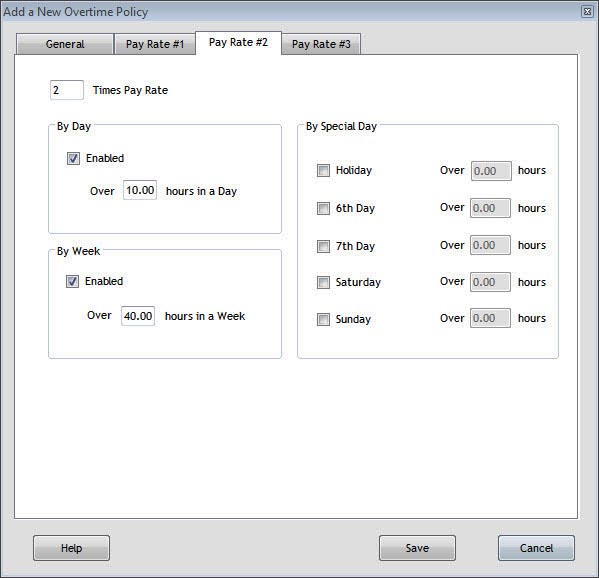Viewport: 599px width, 578px height.
Task: Enable the Holiday special day checkbox
Action: pyautogui.click(x=324, y=170)
